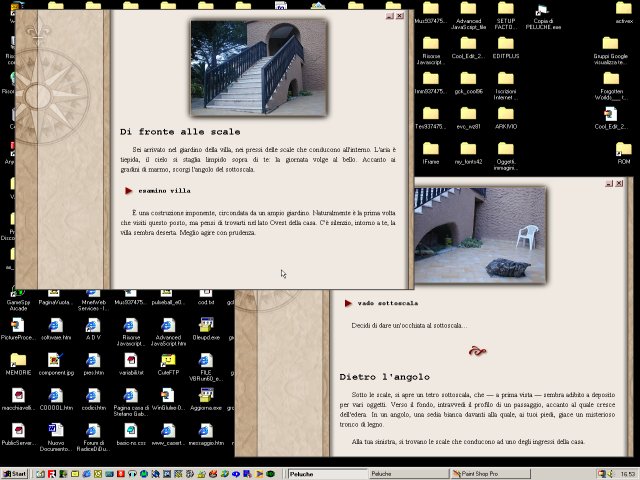Click the clock in the system tray

(x=628, y=474)
